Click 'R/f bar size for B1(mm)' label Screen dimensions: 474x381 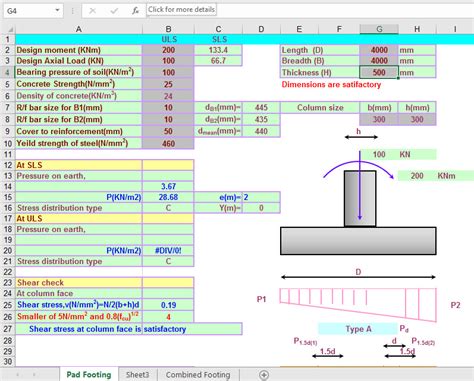[79, 107]
